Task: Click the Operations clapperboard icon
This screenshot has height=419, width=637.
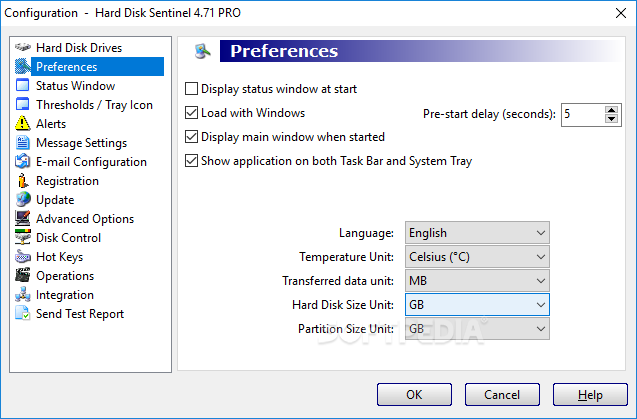Action: point(23,276)
